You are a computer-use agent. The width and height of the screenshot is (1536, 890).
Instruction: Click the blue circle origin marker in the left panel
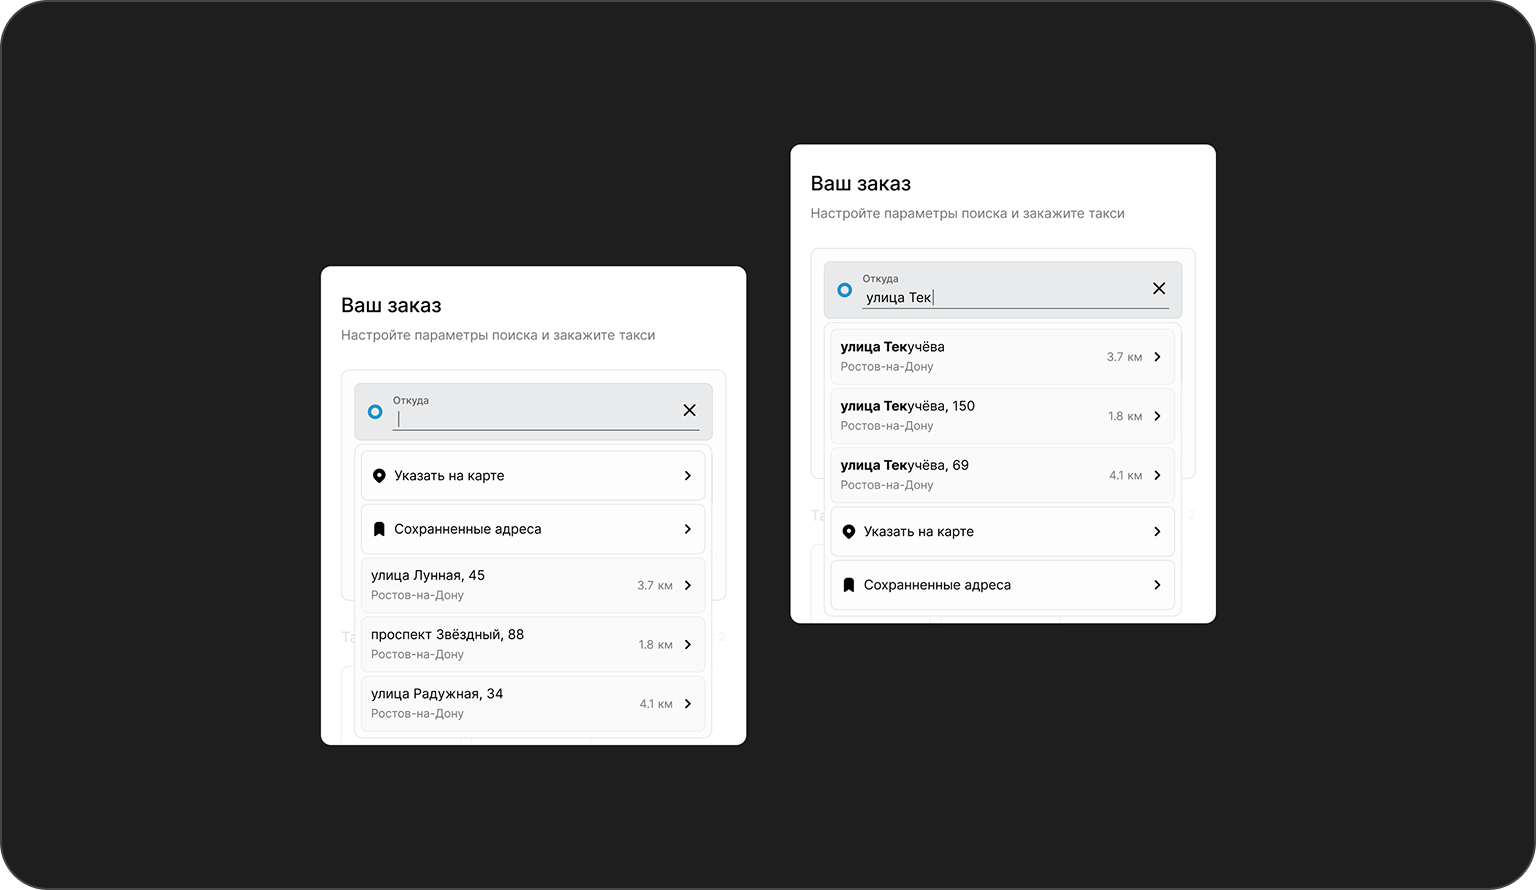375,412
